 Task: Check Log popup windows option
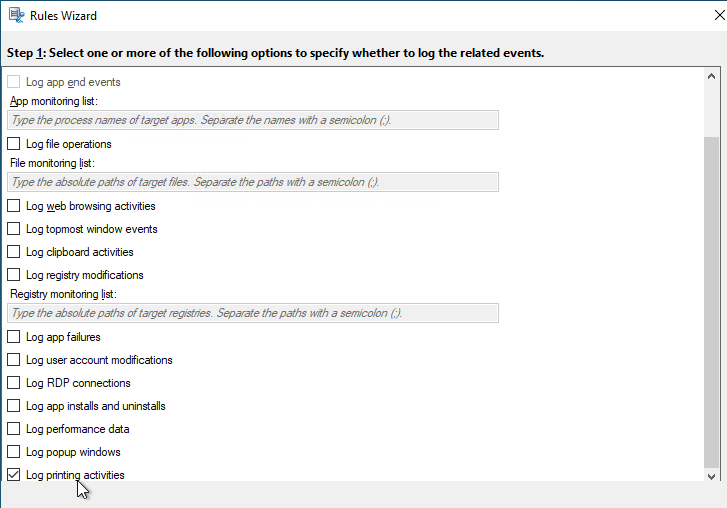[13, 452]
